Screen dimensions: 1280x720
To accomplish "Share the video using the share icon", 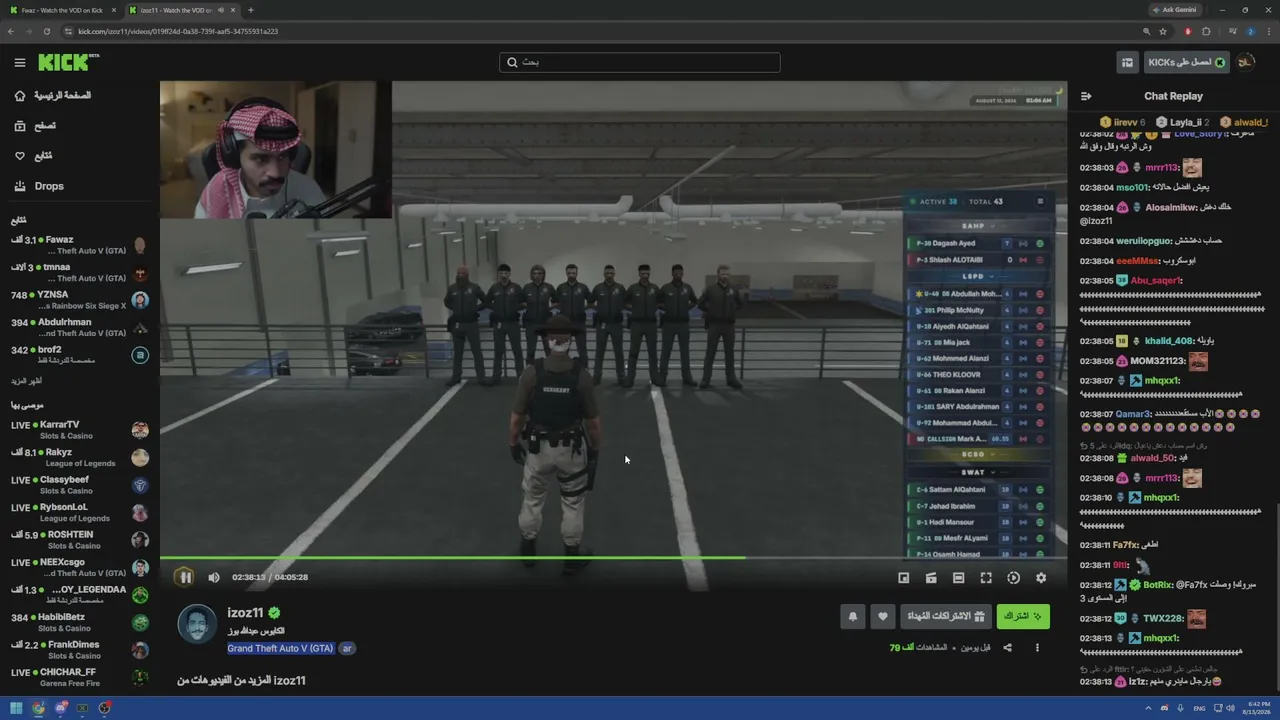I will 1007,648.
